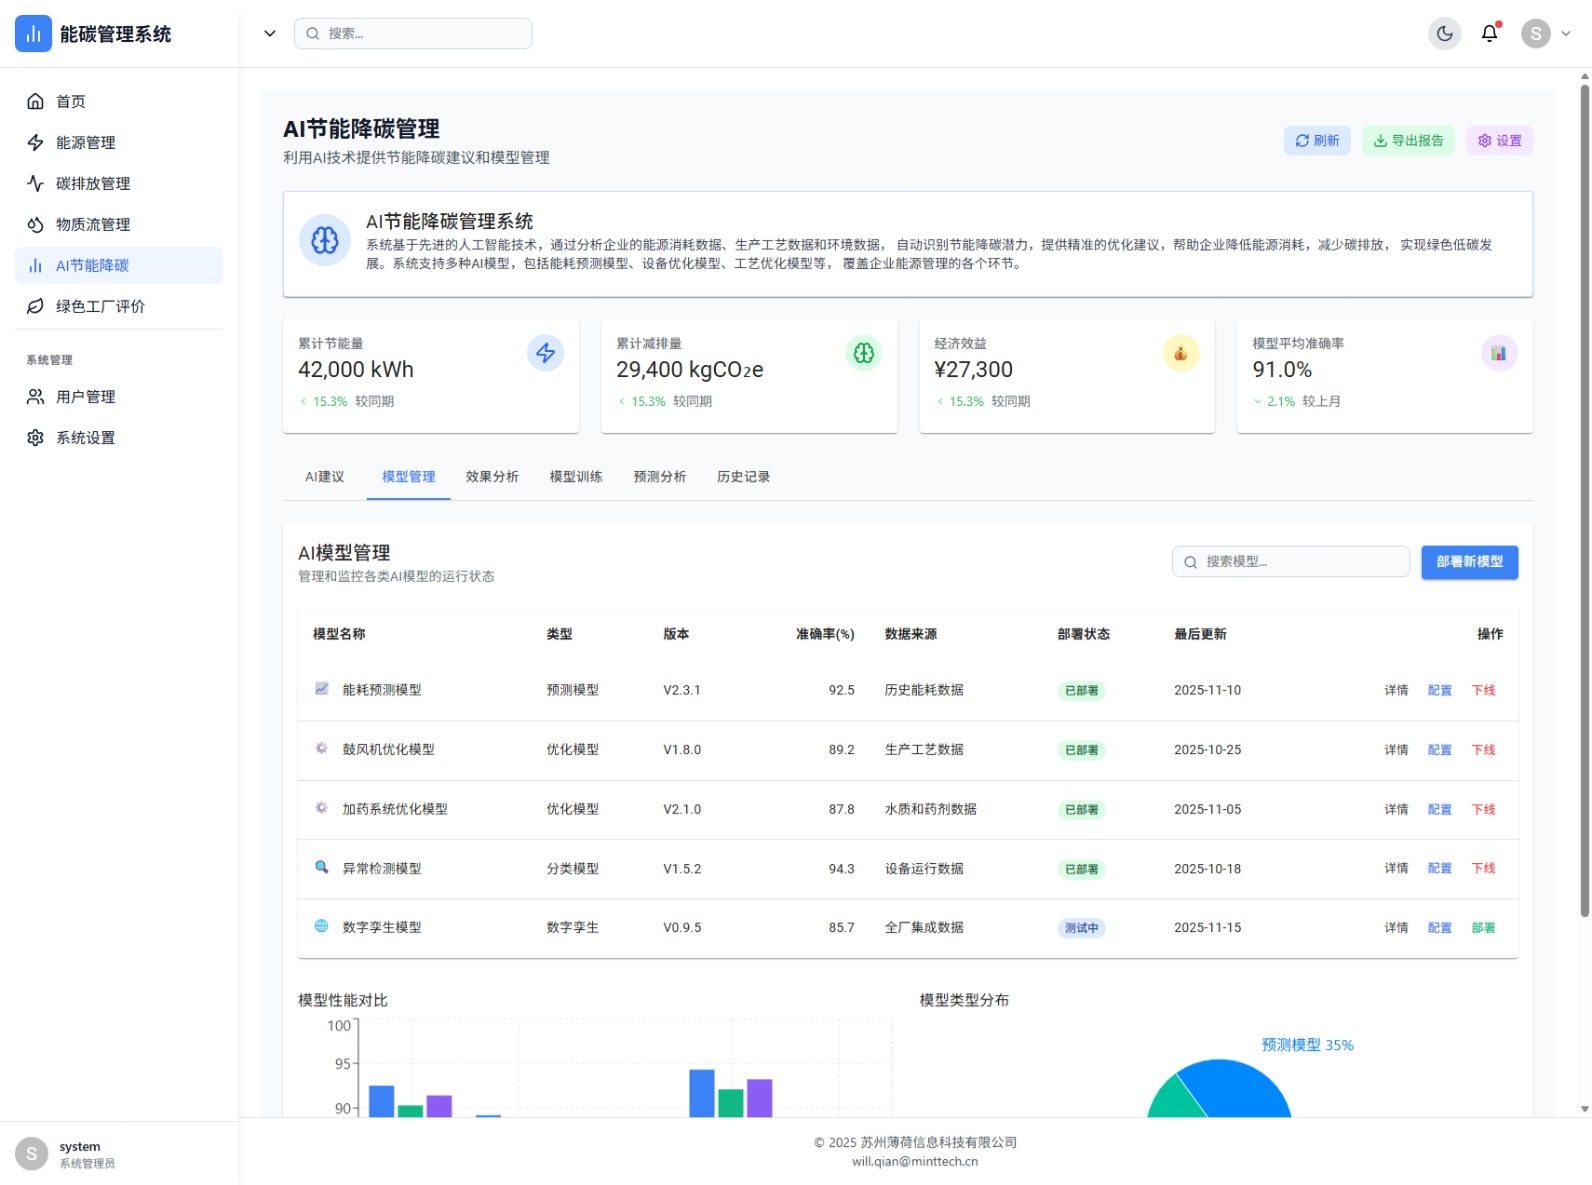Switch to the 效果分析 tab
This screenshot has width=1592, height=1185.
[x=492, y=477]
